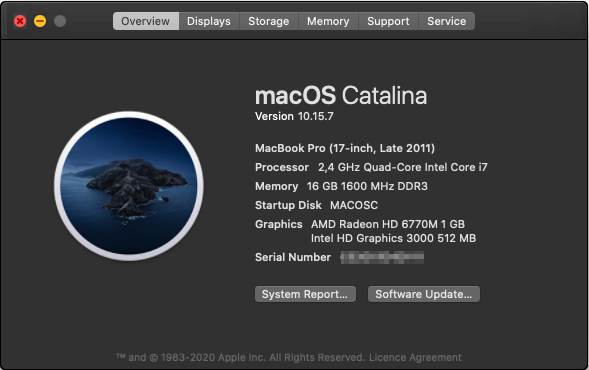Minimize window with the yellow button
The width and height of the screenshot is (589, 370).
coord(40,21)
